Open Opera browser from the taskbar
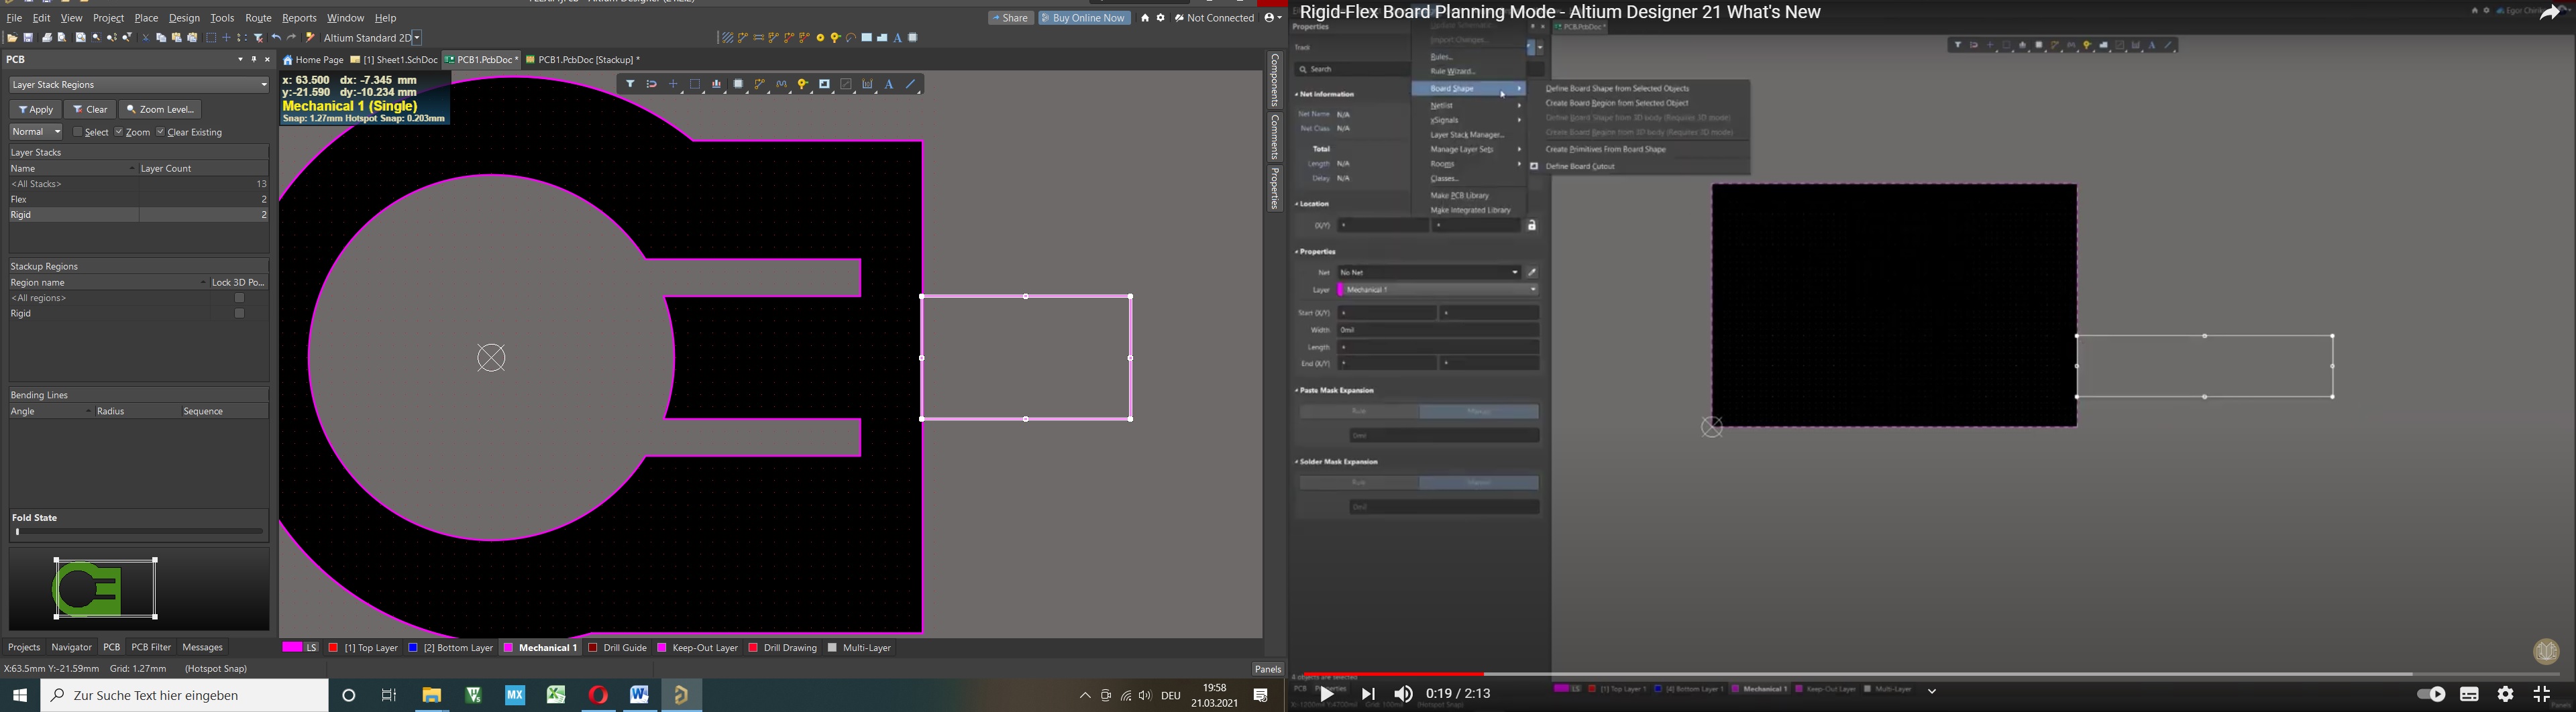The width and height of the screenshot is (2576, 712). (x=598, y=695)
